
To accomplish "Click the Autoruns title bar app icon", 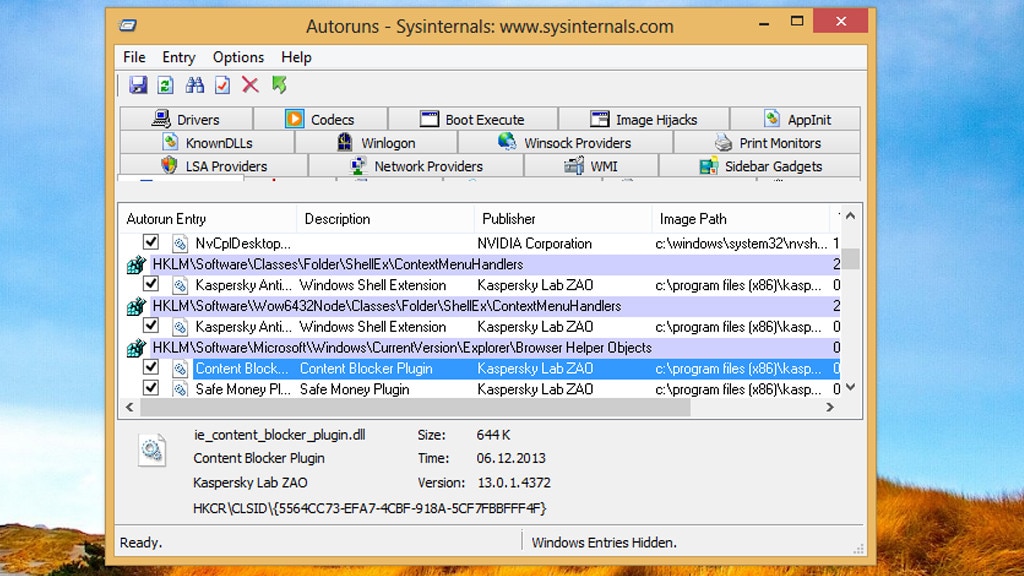I will coord(128,26).
